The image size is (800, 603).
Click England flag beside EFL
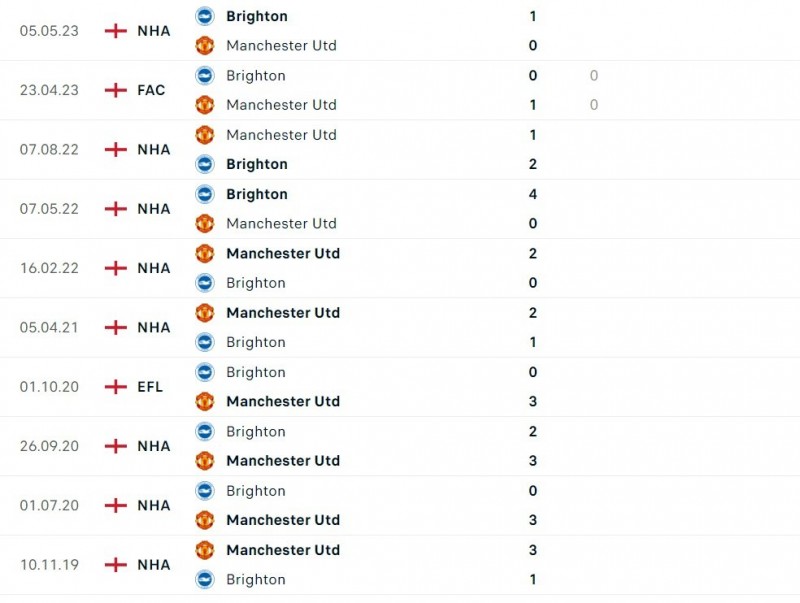pyautogui.click(x=116, y=387)
